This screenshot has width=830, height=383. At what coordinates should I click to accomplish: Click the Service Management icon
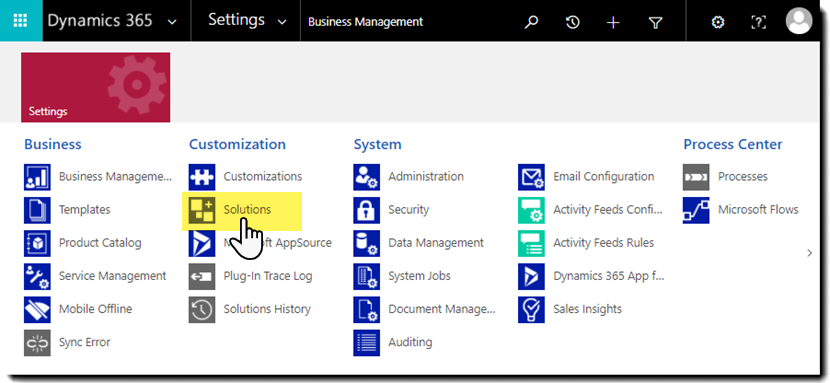coord(37,276)
